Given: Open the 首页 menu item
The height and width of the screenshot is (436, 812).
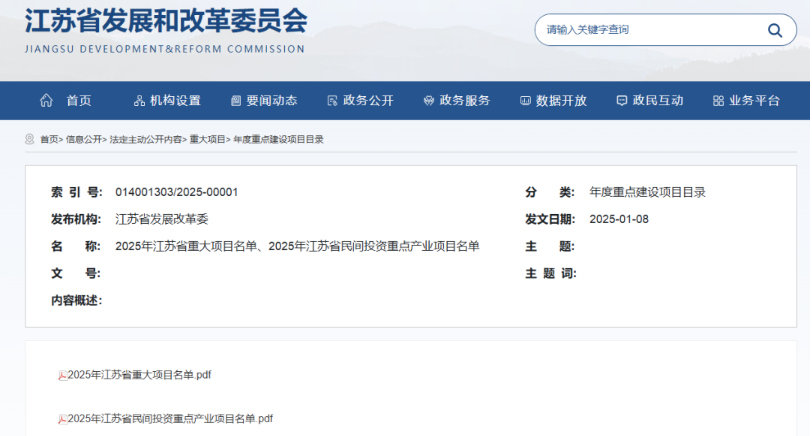Looking at the screenshot, I should click(x=78, y=100).
